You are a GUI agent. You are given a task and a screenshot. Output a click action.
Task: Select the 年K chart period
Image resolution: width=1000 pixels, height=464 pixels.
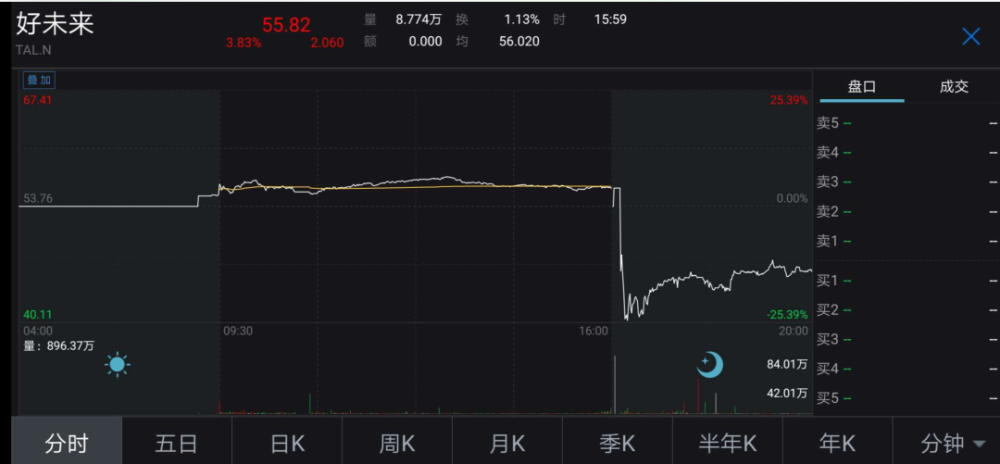click(x=837, y=443)
